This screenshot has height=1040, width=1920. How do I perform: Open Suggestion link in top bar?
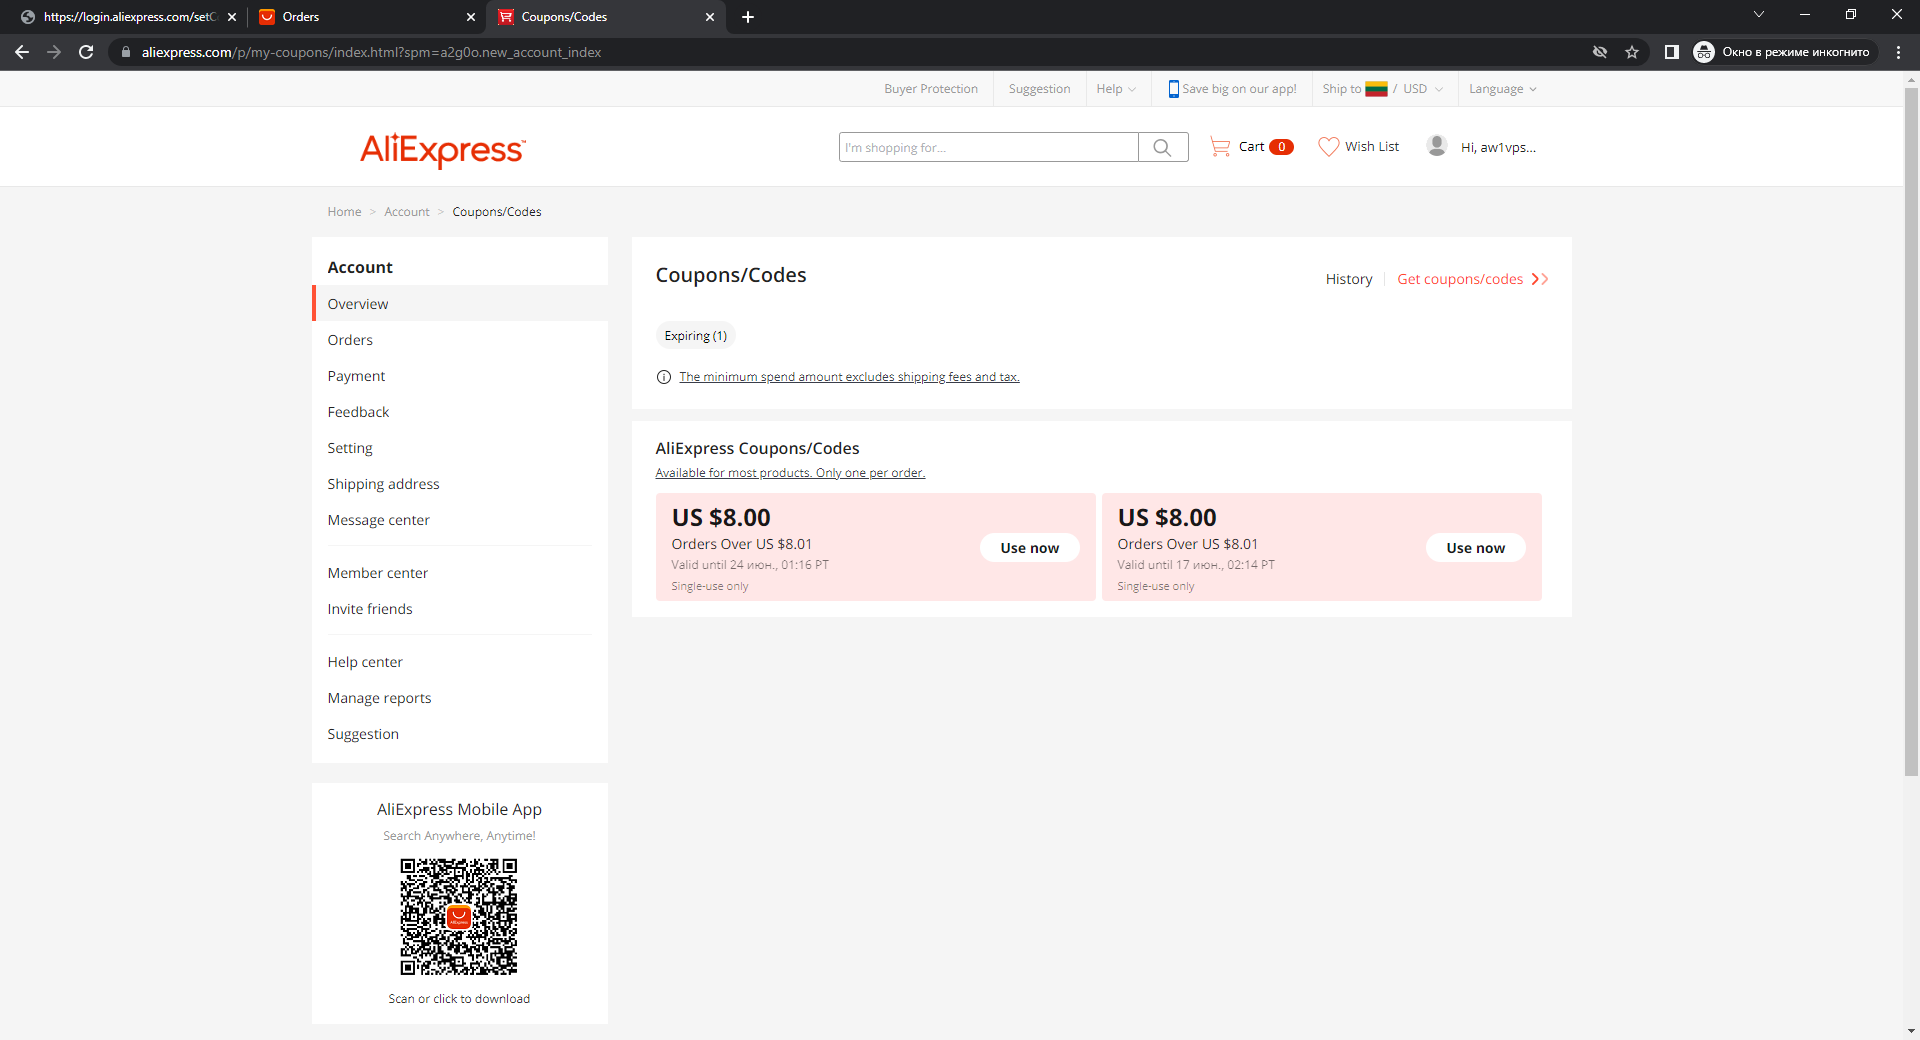click(1039, 89)
